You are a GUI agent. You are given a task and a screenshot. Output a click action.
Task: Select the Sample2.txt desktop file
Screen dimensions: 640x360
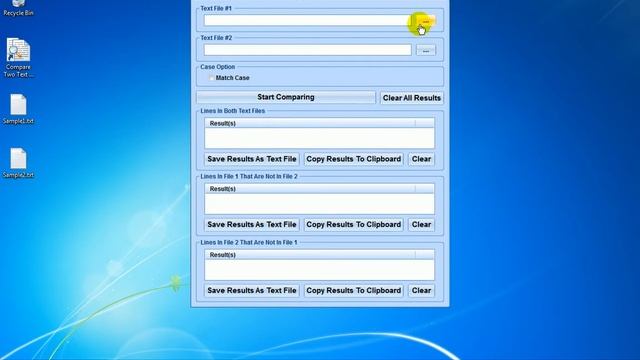[18, 163]
